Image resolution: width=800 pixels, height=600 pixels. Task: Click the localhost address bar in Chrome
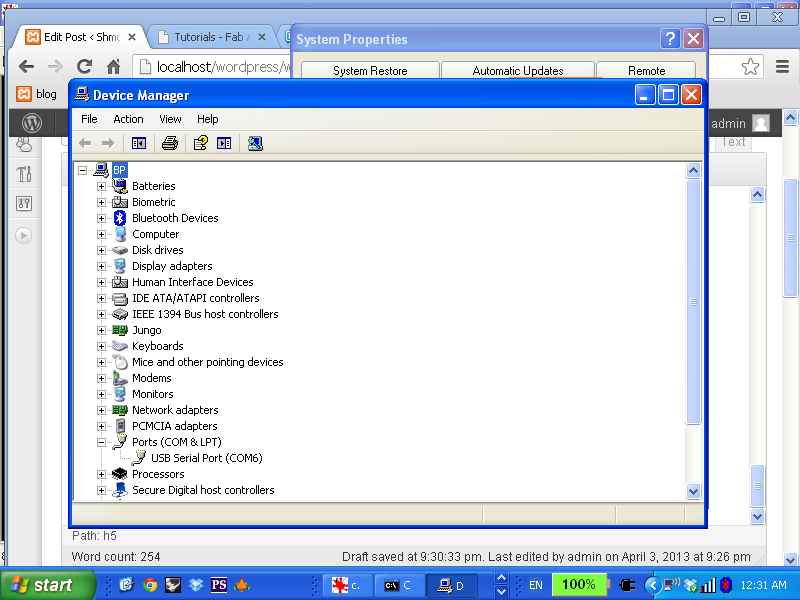point(214,67)
